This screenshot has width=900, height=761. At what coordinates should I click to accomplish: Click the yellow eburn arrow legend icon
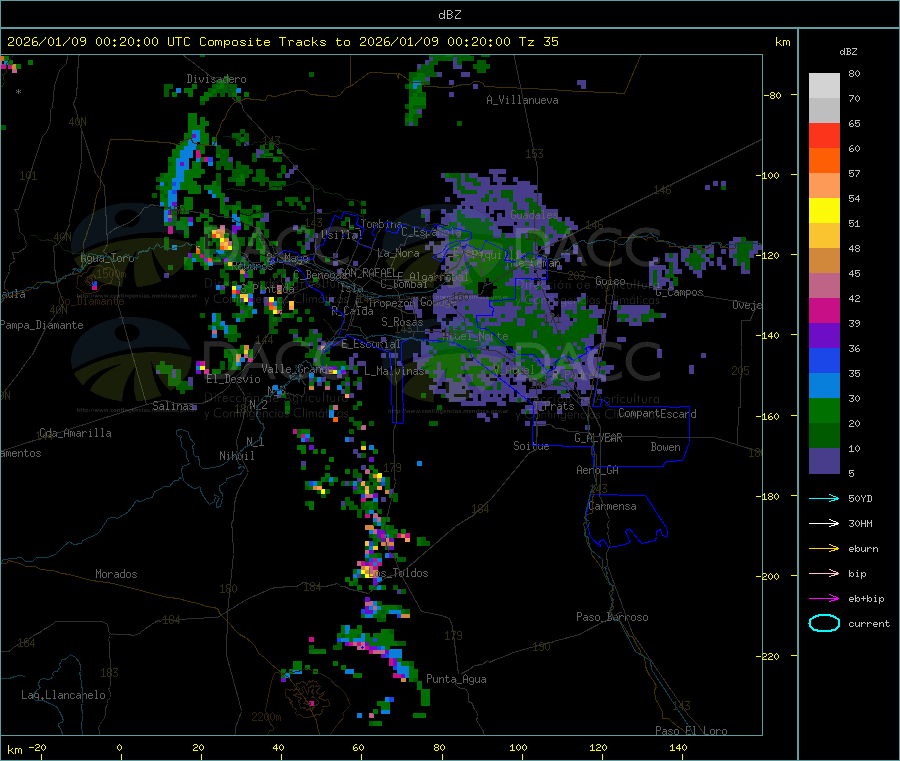point(824,549)
